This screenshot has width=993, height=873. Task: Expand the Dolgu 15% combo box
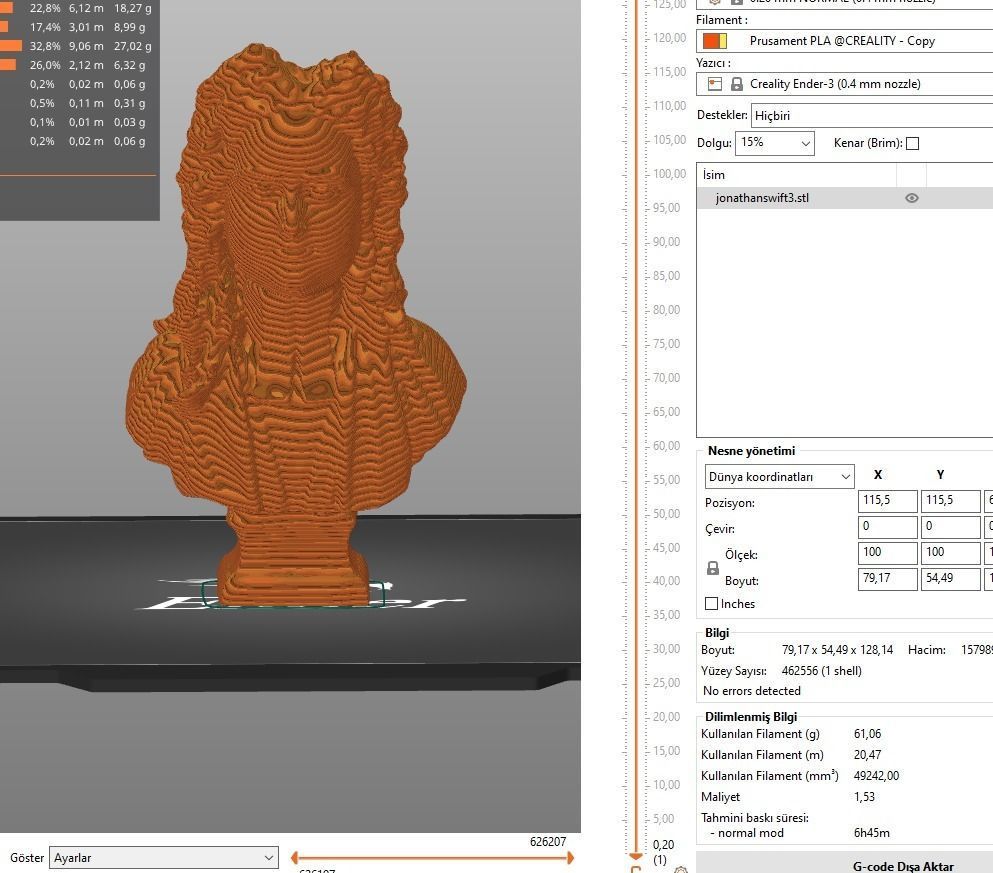point(775,142)
